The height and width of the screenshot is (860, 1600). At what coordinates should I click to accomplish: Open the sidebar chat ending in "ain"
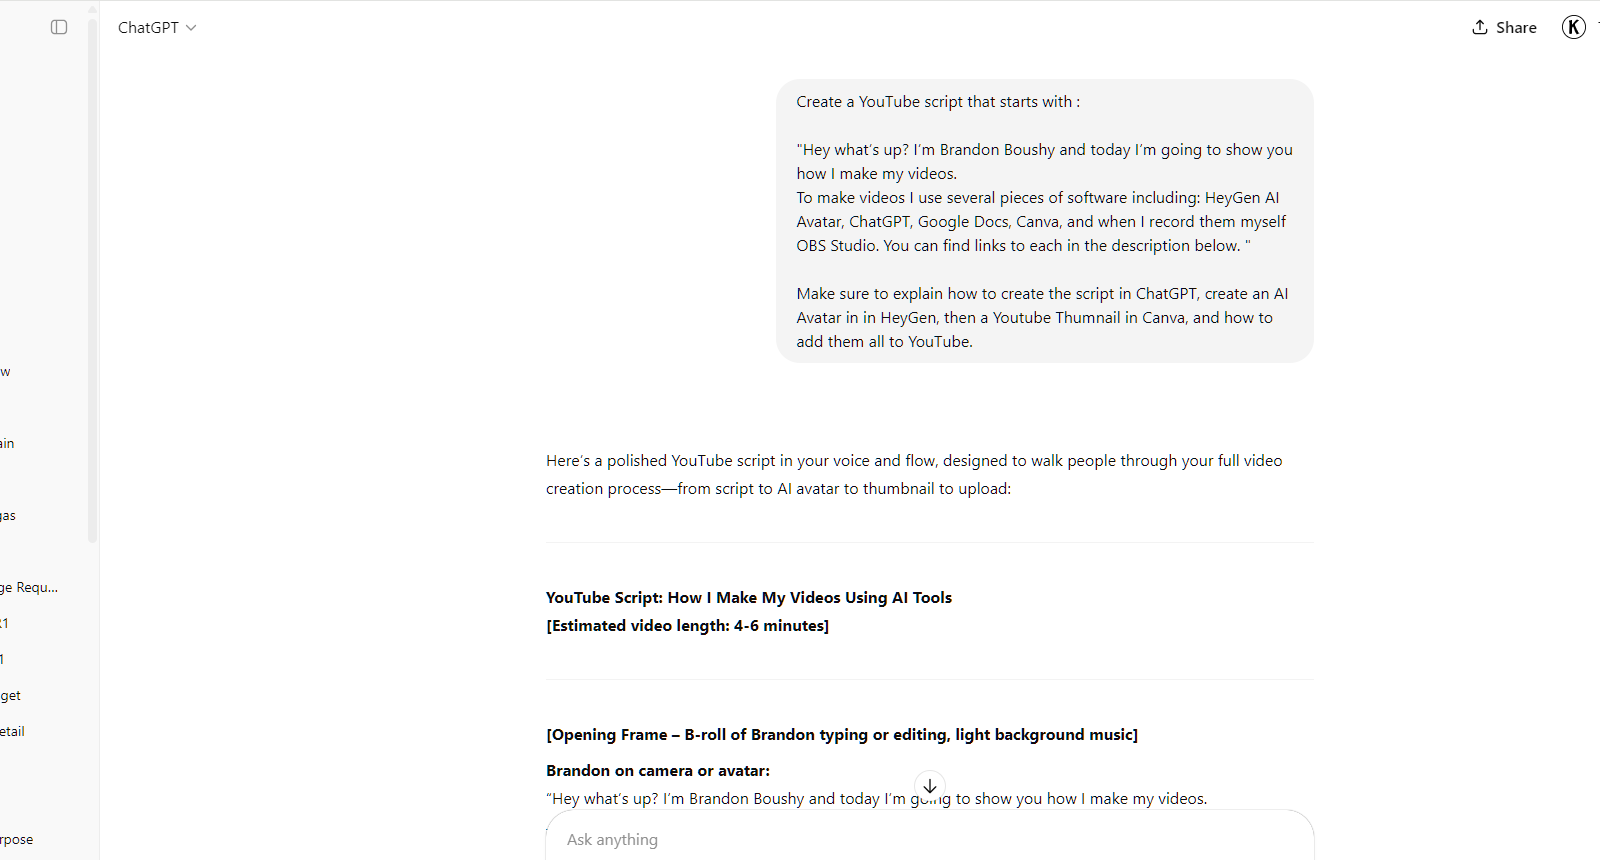[x=8, y=443]
